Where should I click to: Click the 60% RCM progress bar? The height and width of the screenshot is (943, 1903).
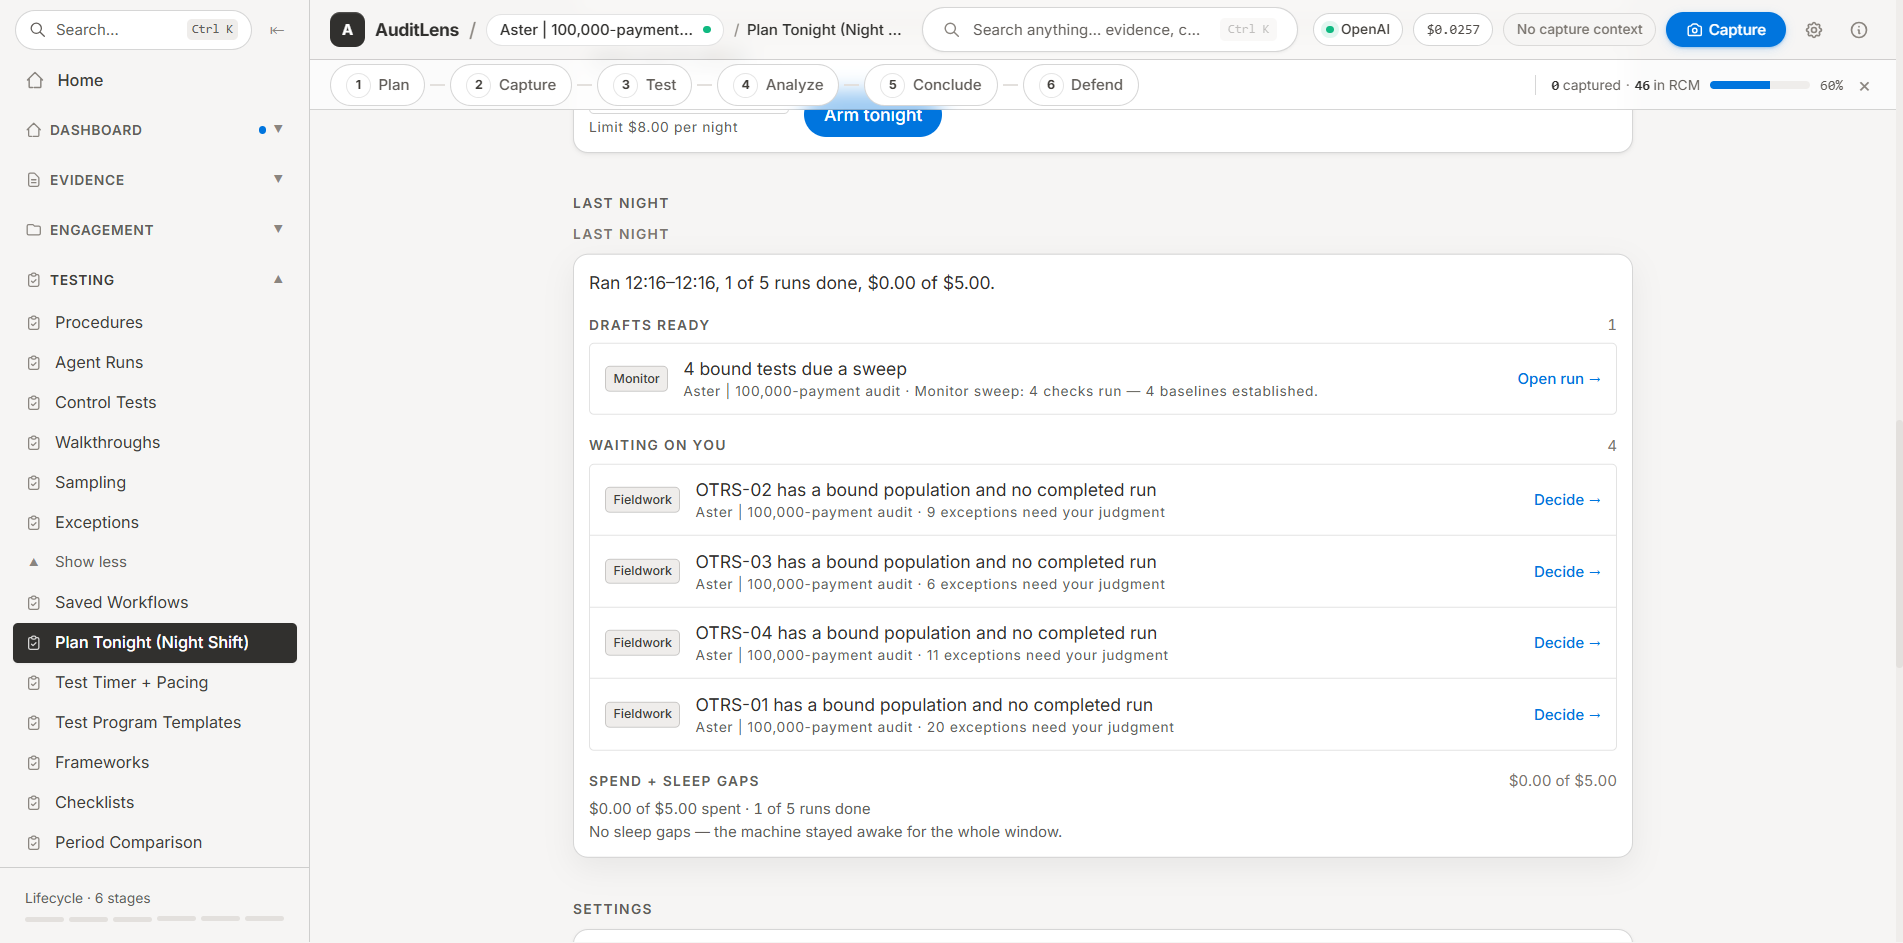[1759, 86]
